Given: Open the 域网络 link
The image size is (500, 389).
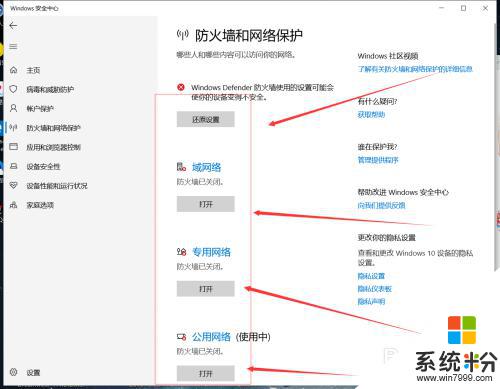Looking at the screenshot, I should [x=206, y=167].
